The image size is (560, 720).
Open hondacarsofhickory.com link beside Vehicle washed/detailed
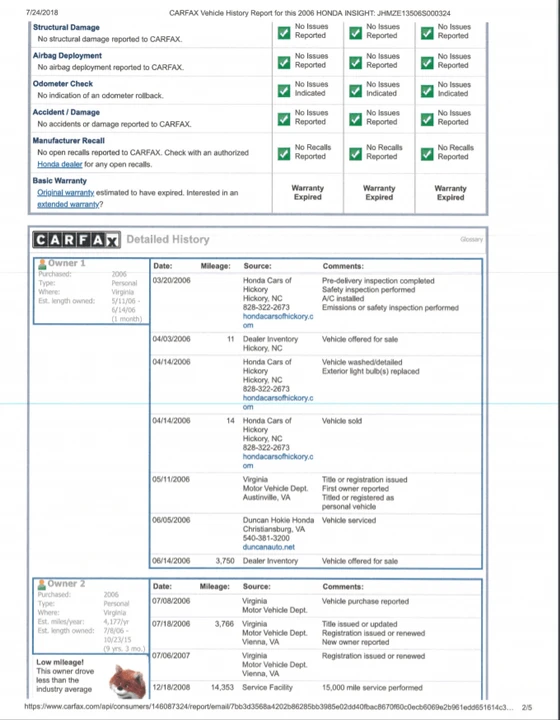click(x=278, y=402)
